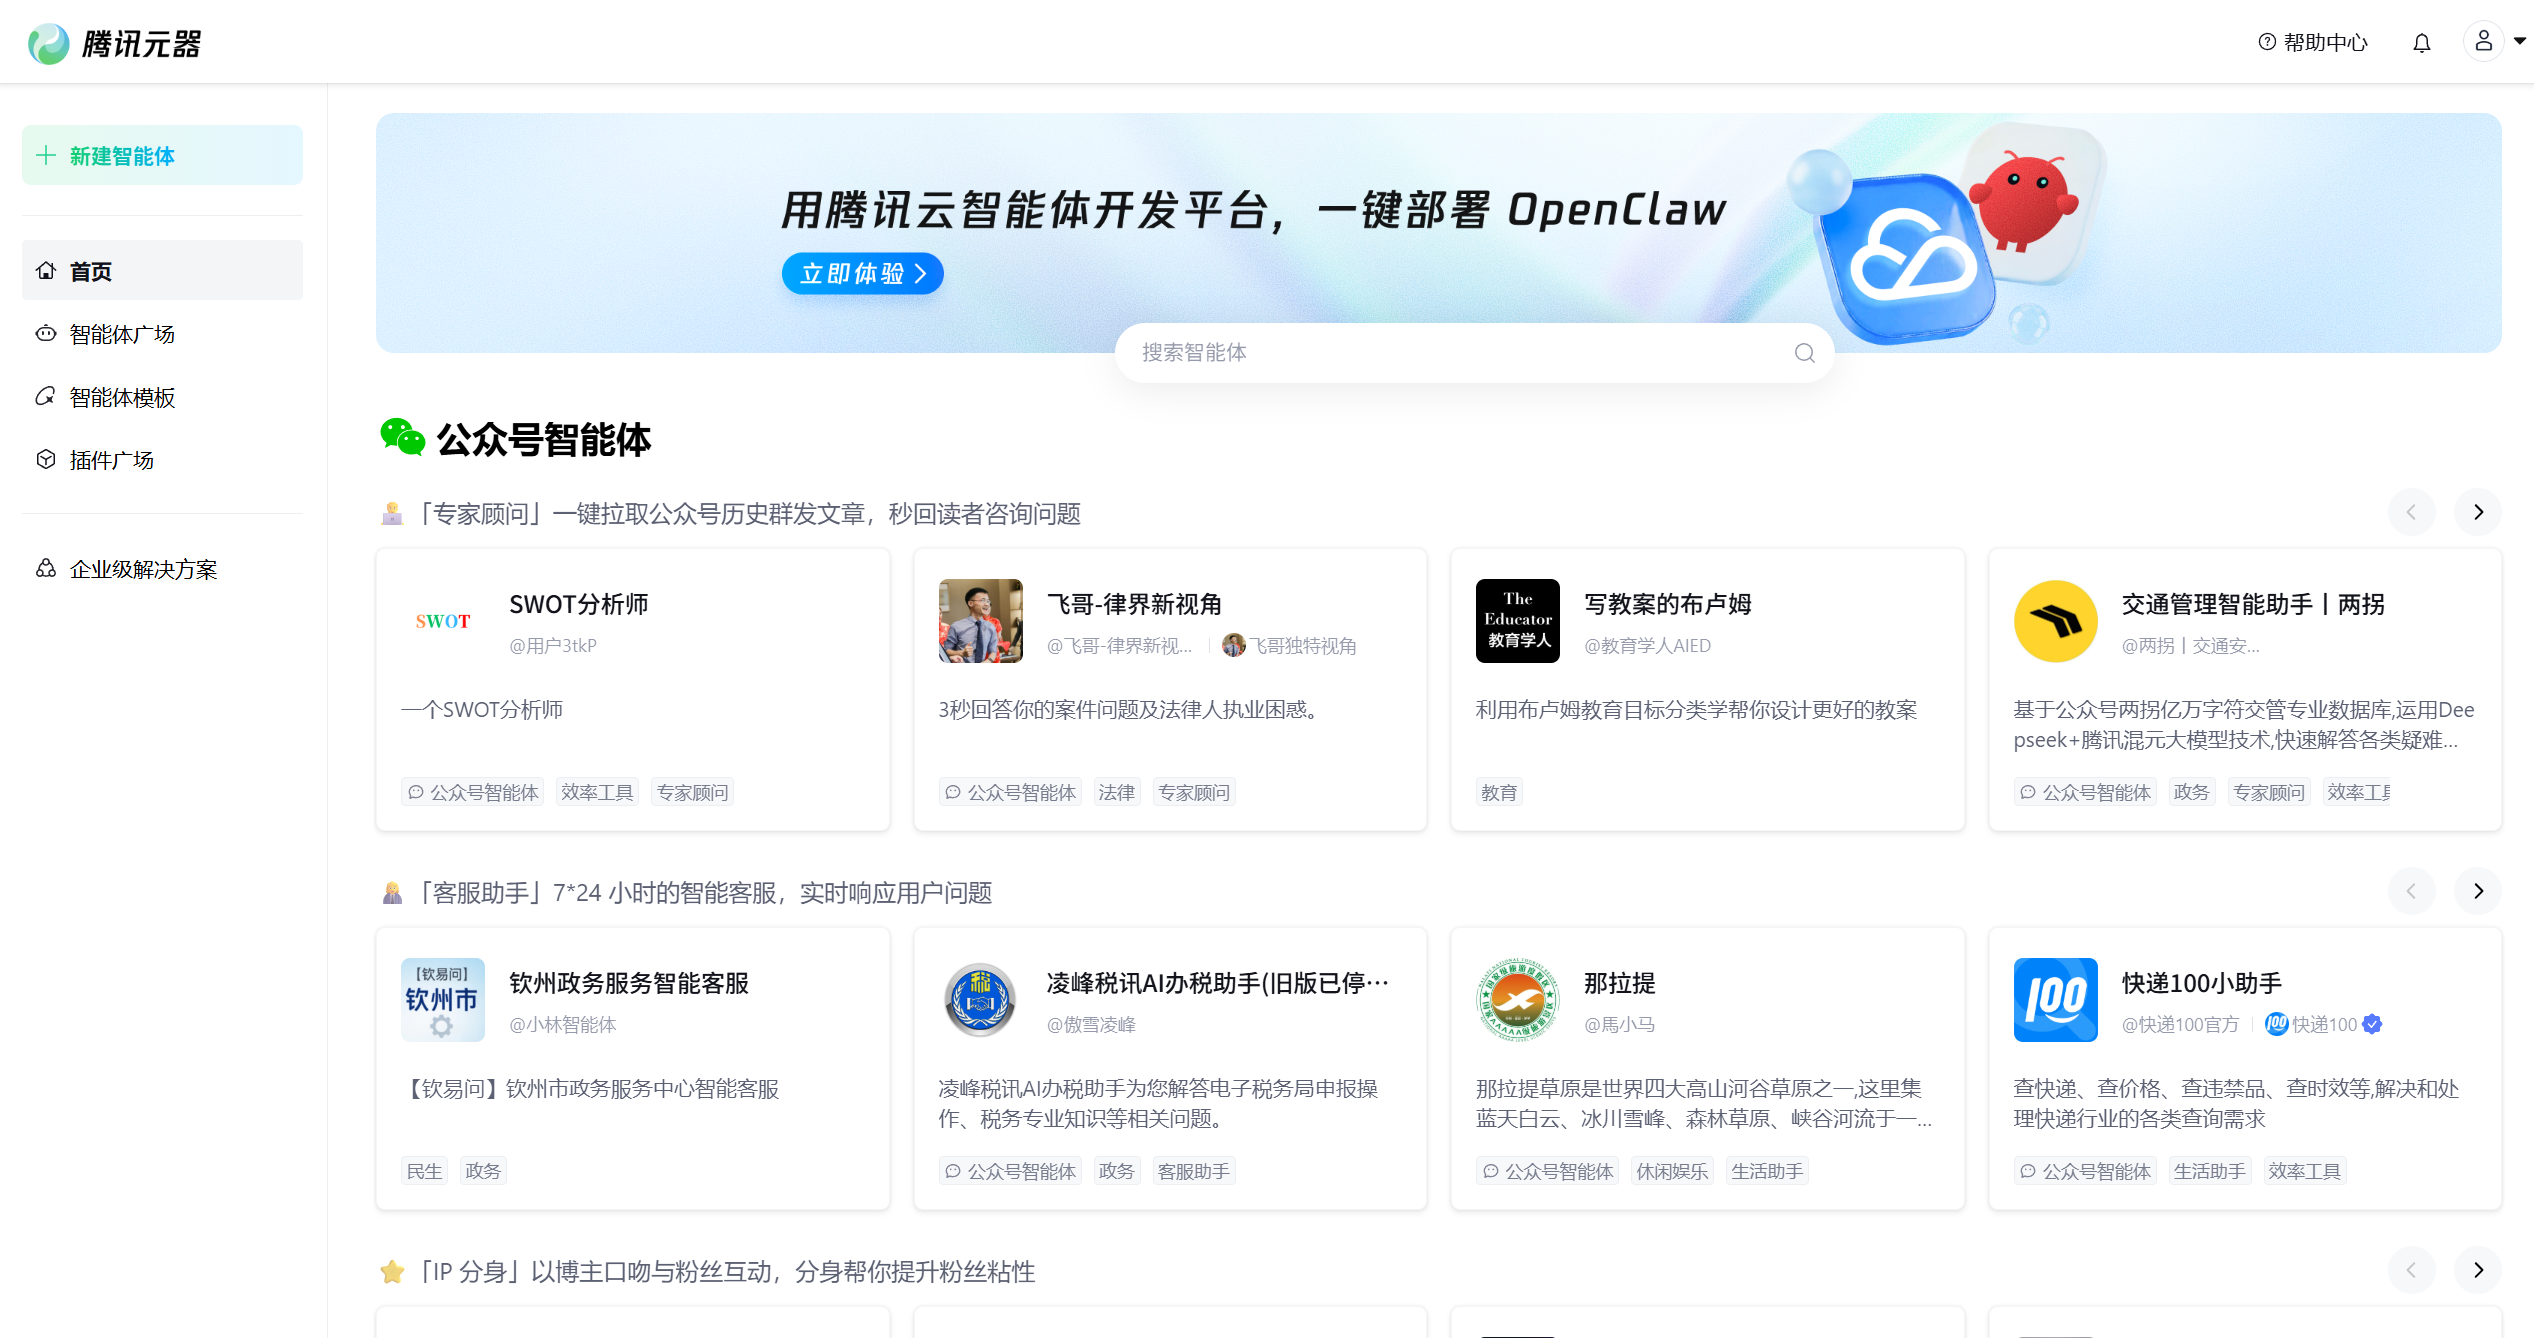Viewport: 2534px width, 1338px height.
Task: Open 快递100 verified account link
Action: click(2323, 1024)
